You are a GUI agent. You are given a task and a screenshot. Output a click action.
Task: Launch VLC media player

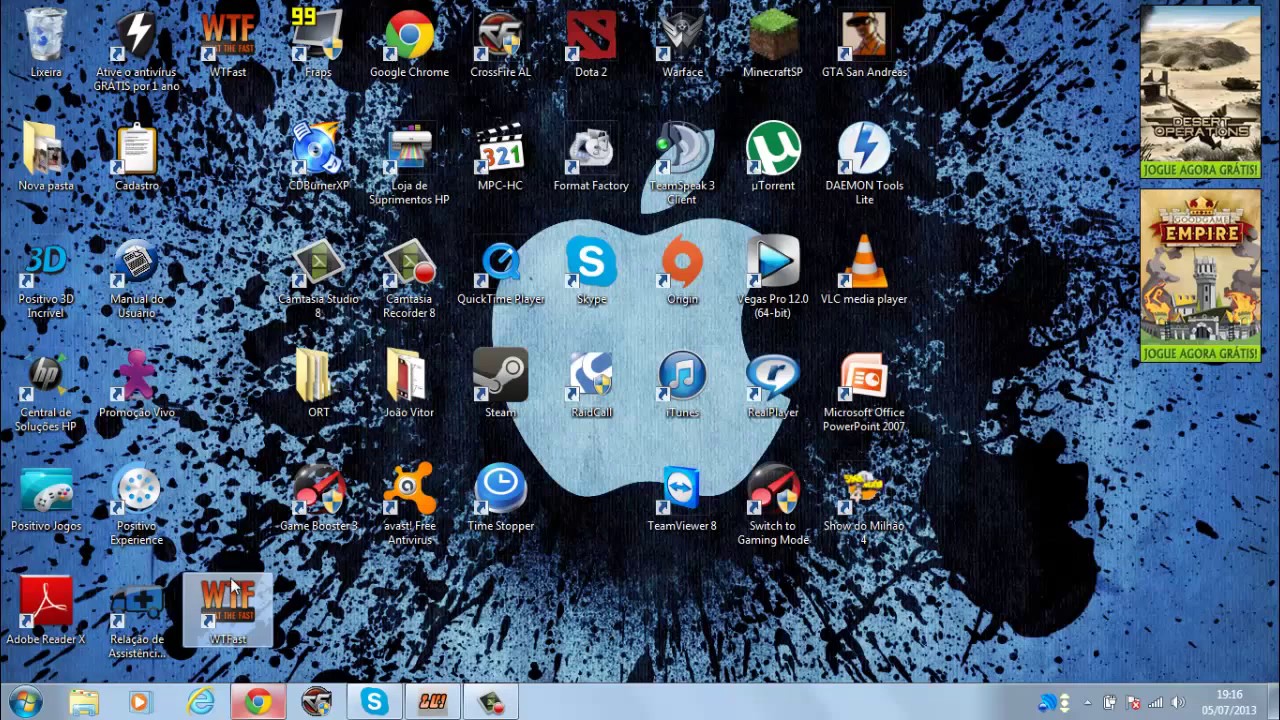[864, 270]
